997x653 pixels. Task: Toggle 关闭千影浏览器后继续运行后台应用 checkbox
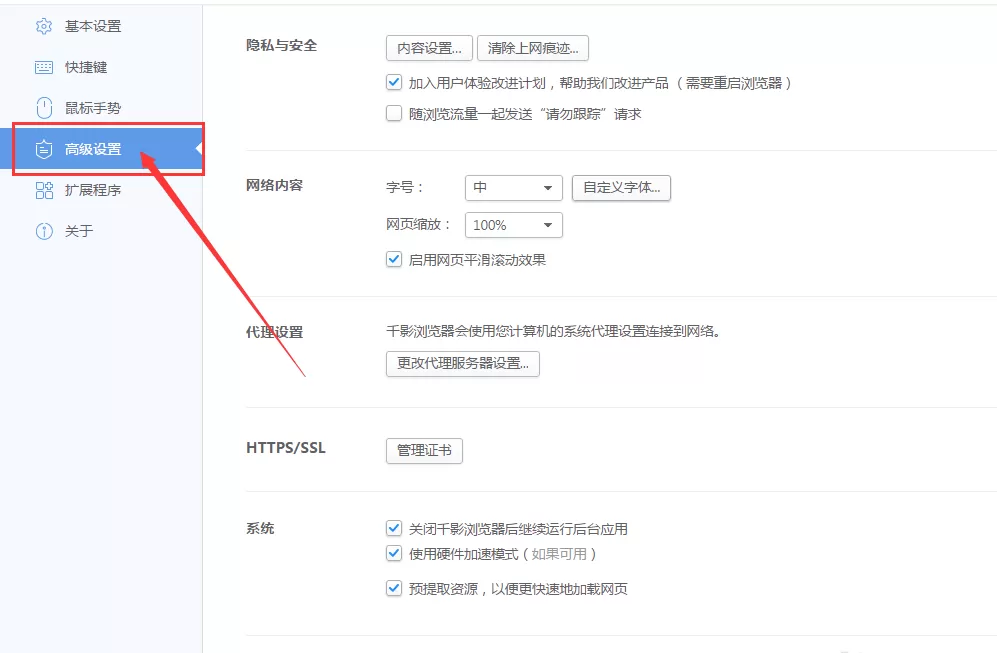point(394,528)
